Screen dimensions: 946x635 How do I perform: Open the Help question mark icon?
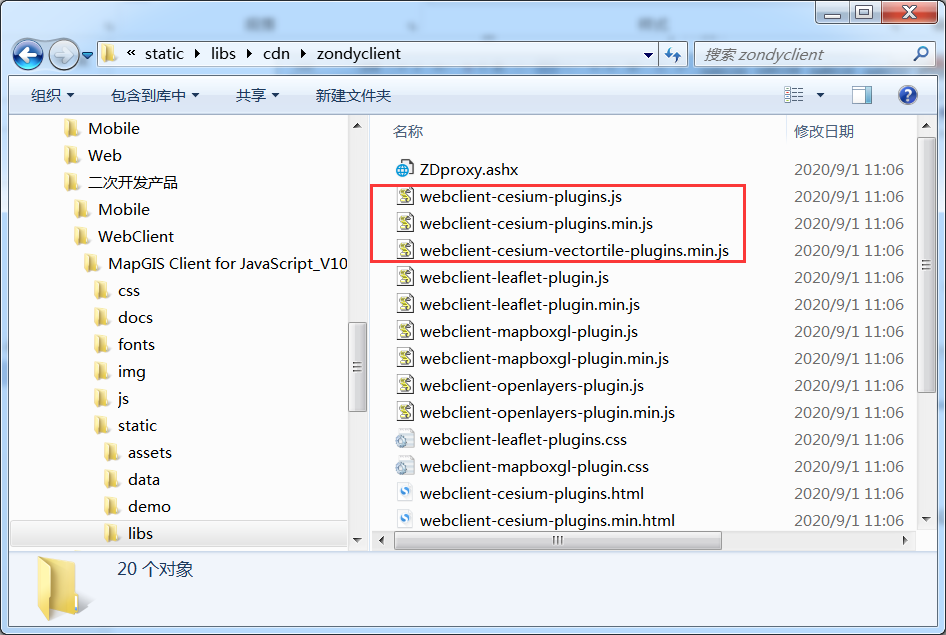[x=907, y=95]
